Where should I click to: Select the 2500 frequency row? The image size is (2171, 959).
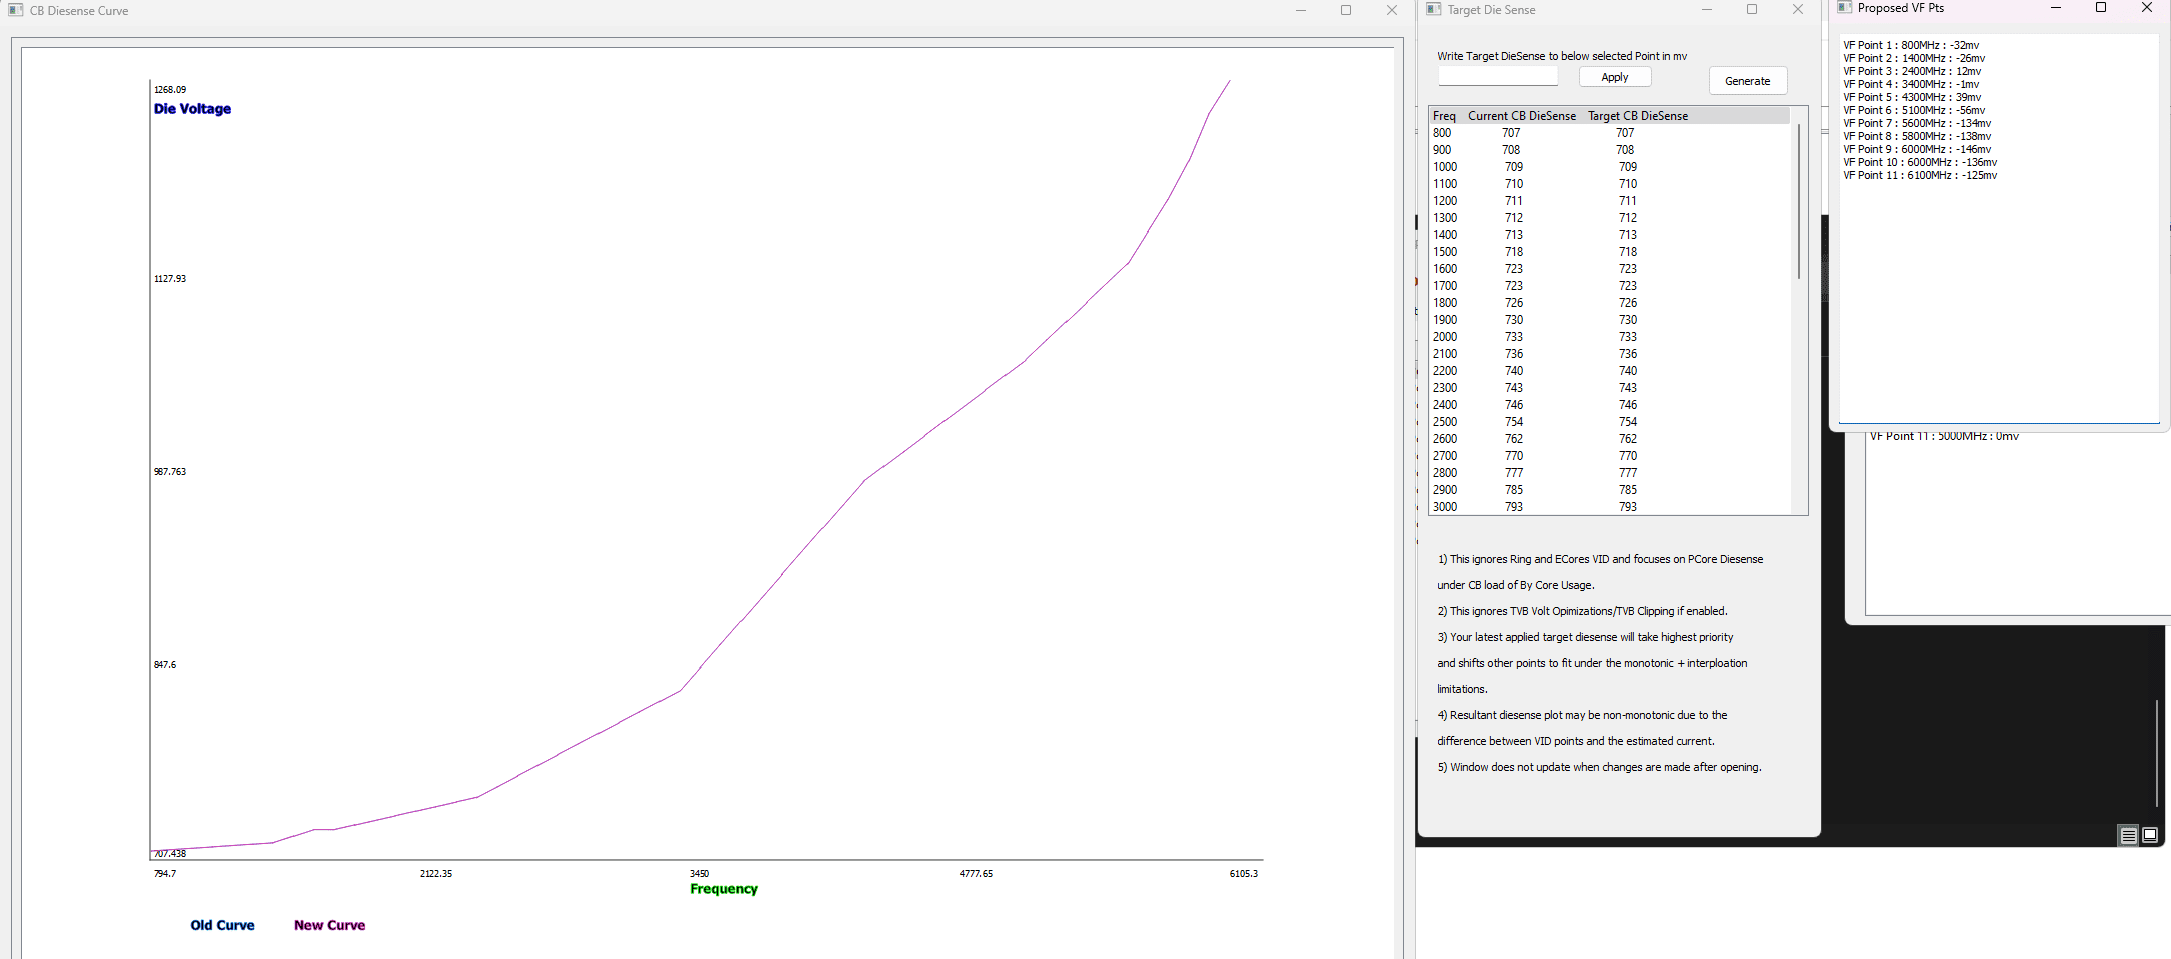pyautogui.click(x=1610, y=422)
